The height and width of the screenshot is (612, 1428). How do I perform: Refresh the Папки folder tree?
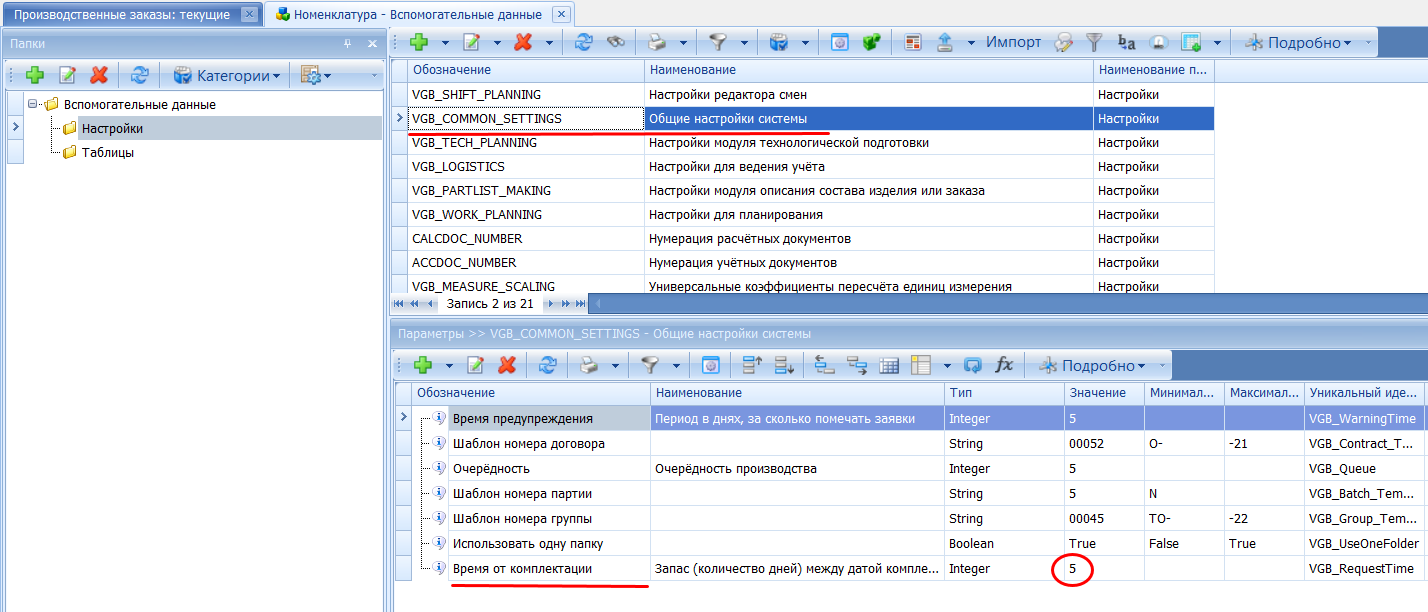click(x=140, y=75)
